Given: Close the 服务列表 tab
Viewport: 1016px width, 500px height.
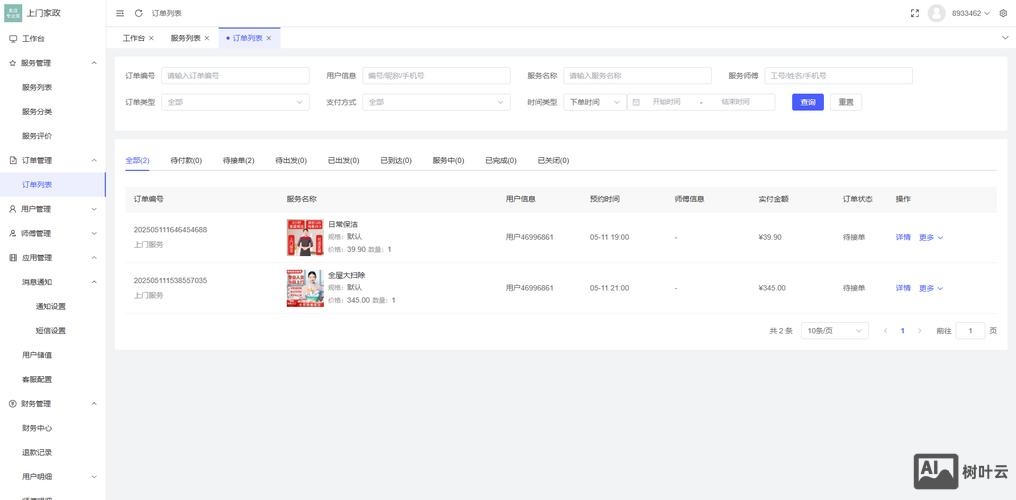Looking at the screenshot, I should pyautogui.click(x=207, y=38).
